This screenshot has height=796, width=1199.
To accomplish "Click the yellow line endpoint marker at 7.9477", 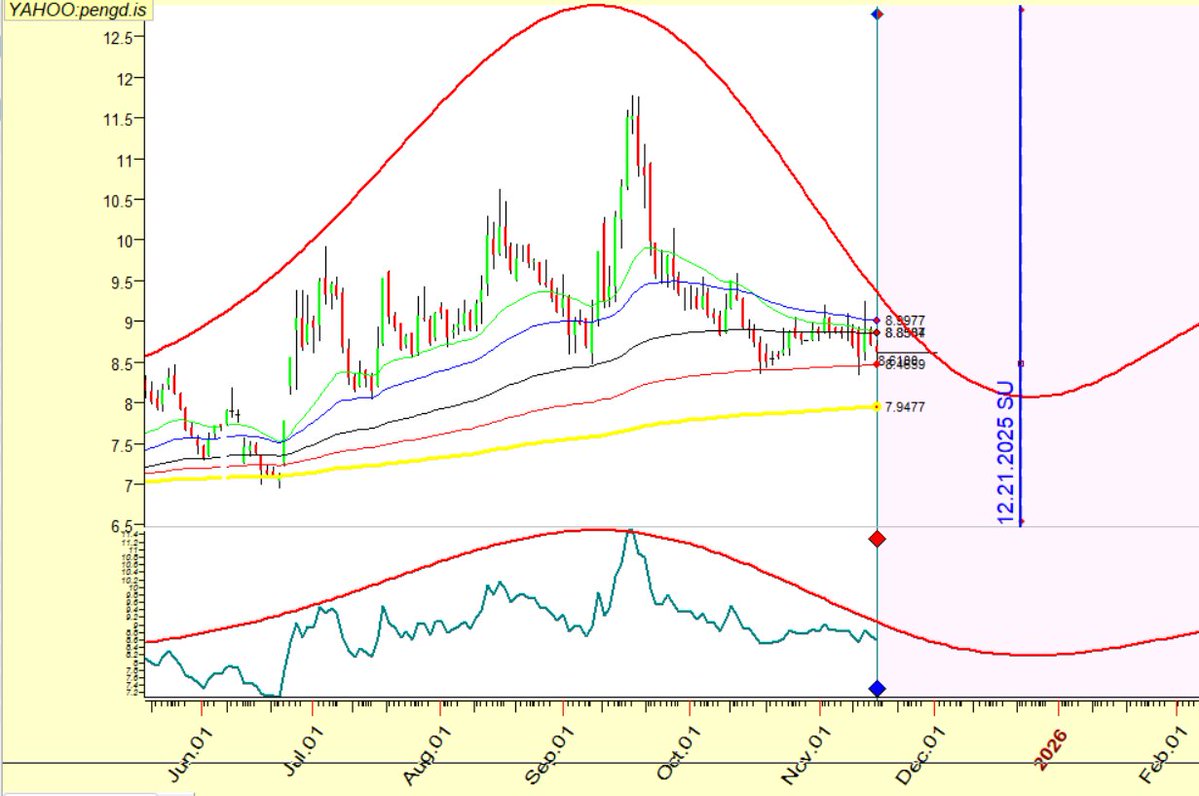I will tap(876, 407).
